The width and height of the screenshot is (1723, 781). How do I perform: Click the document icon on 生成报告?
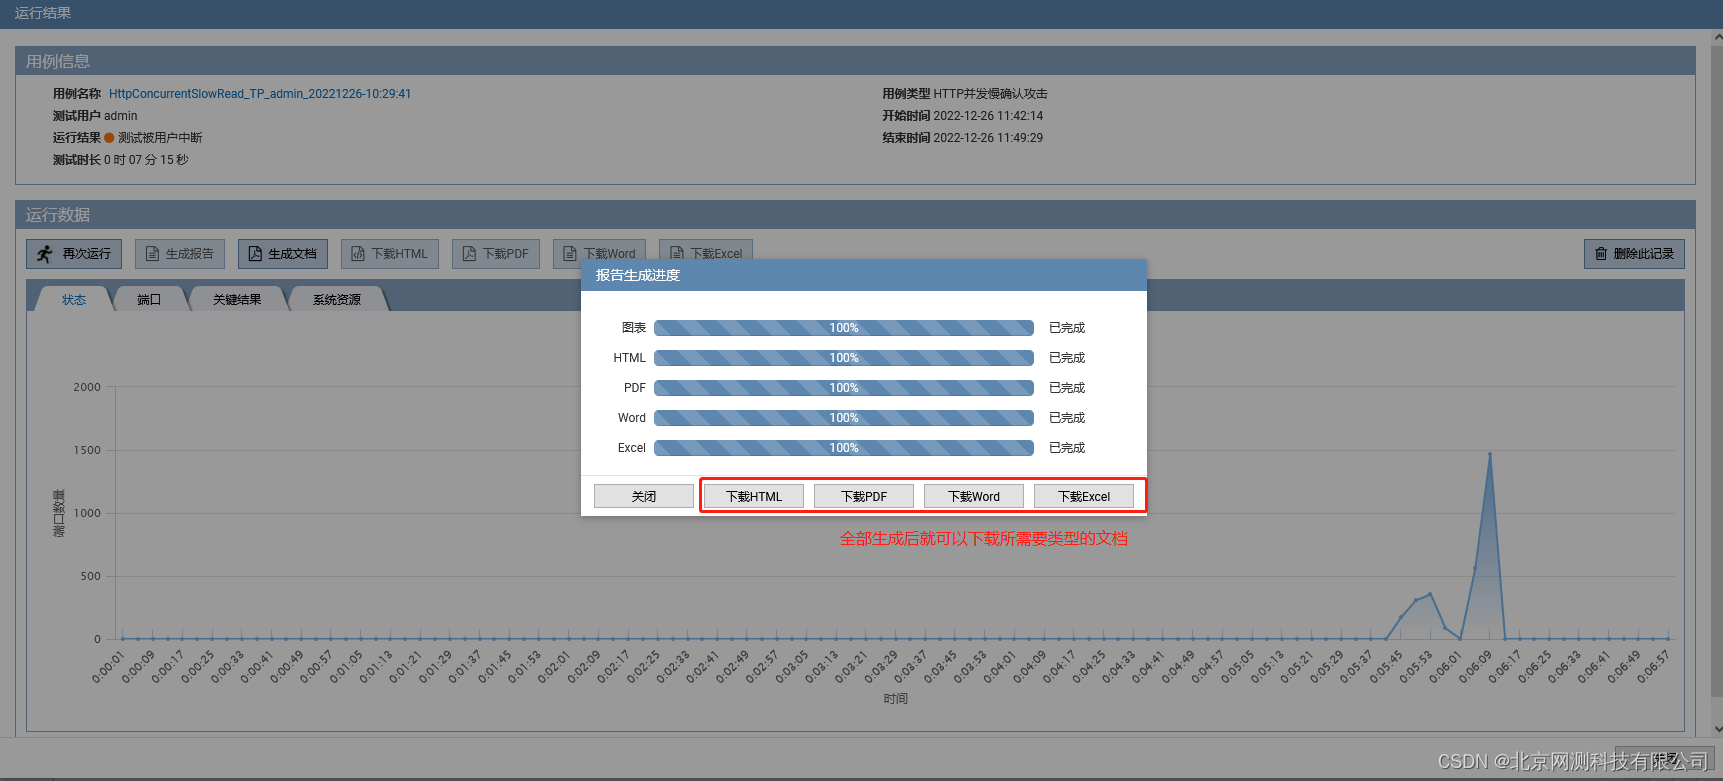153,254
